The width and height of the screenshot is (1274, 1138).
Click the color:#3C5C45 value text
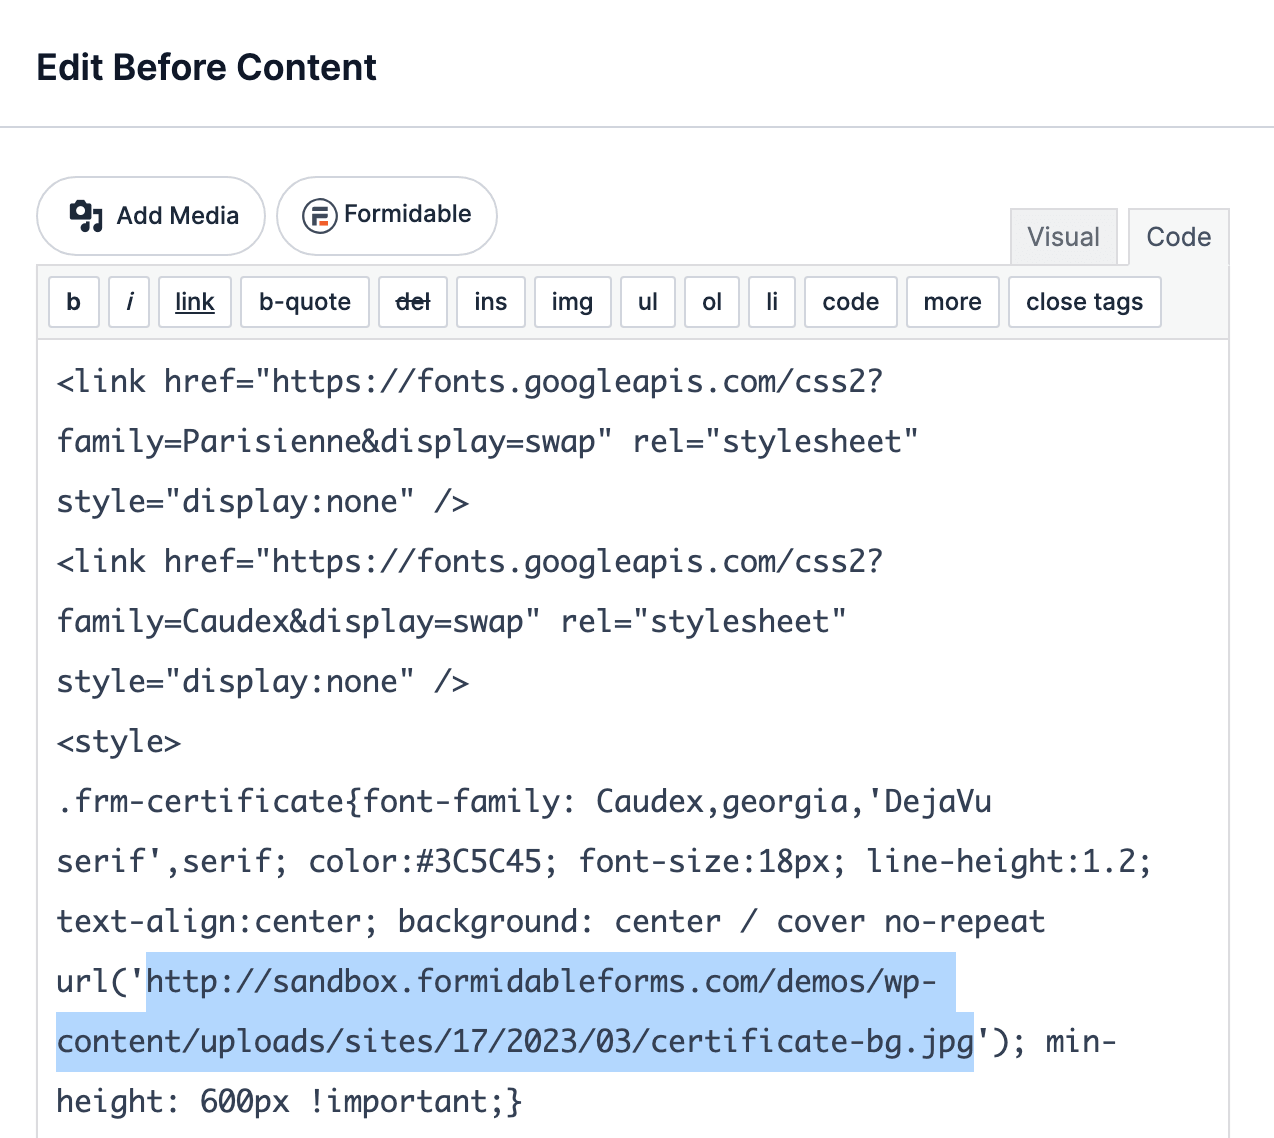432,862
